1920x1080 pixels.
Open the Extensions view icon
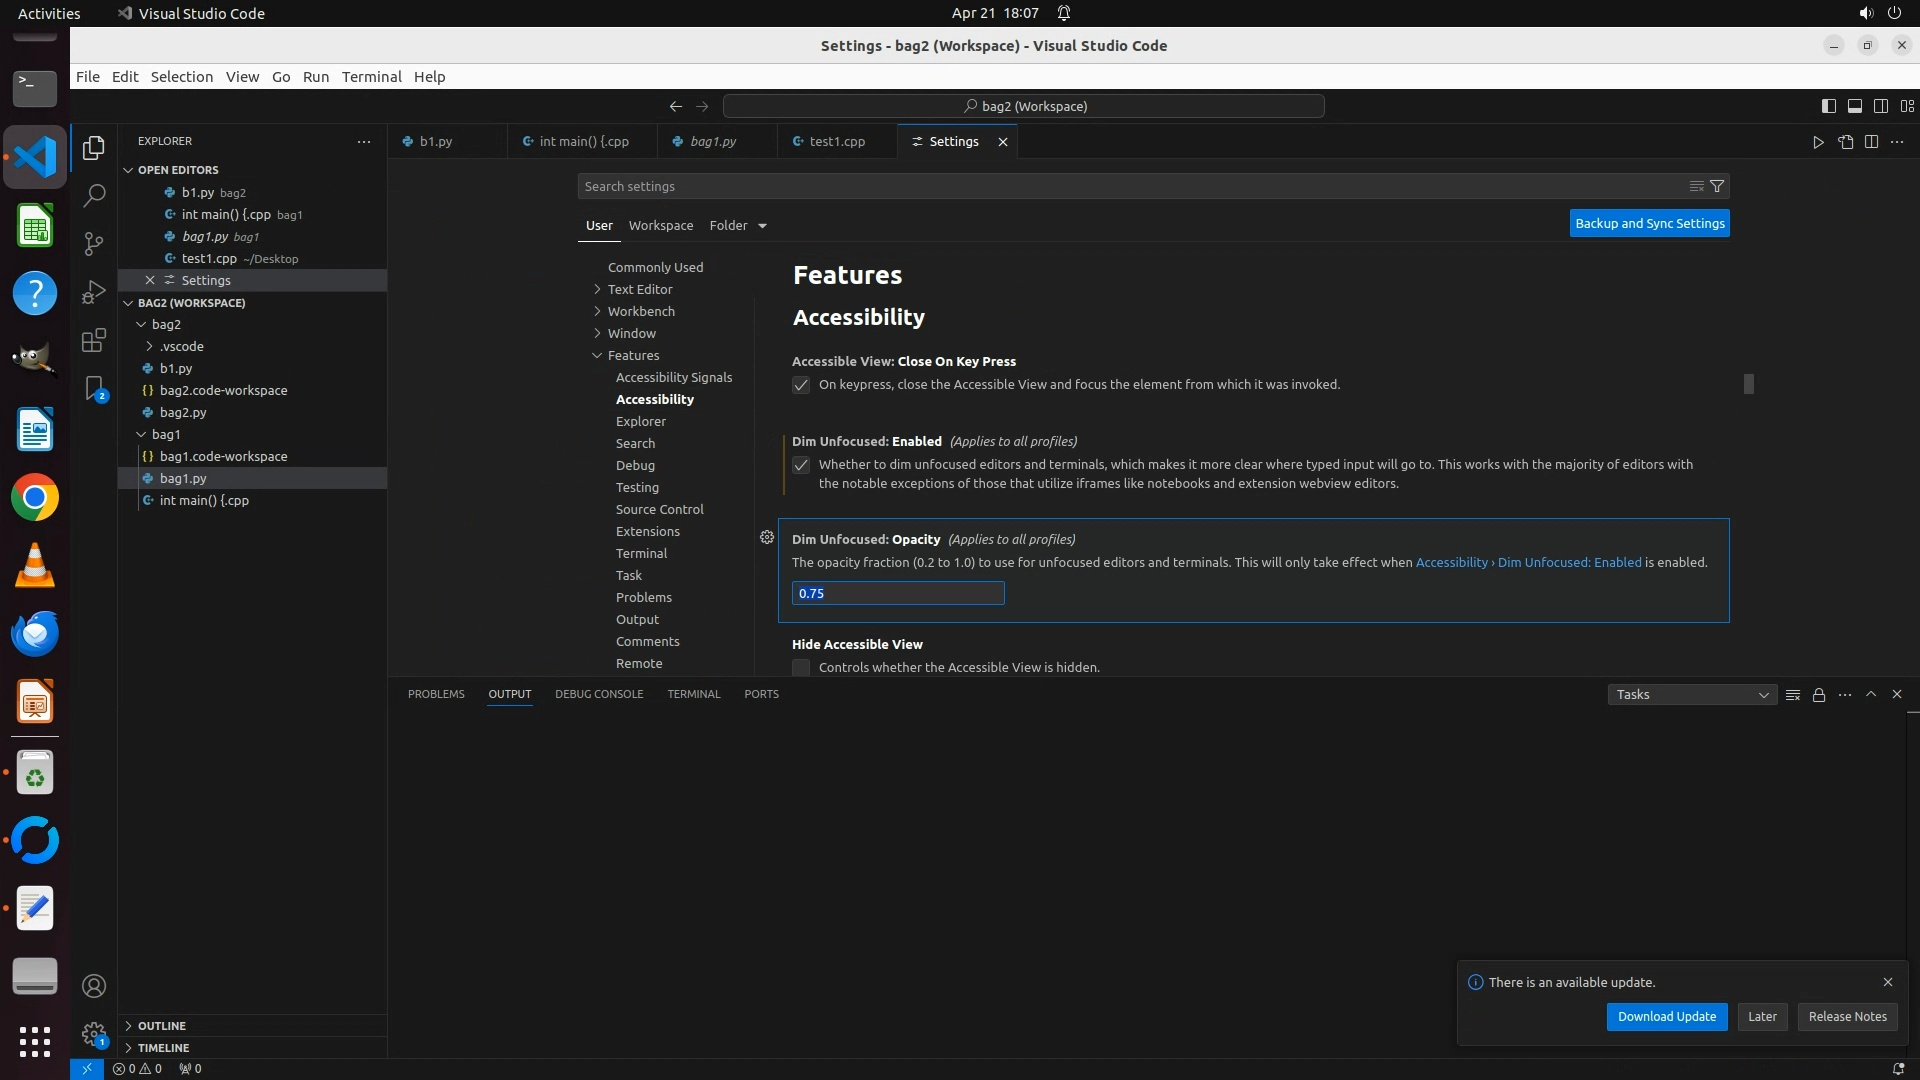point(94,340)
